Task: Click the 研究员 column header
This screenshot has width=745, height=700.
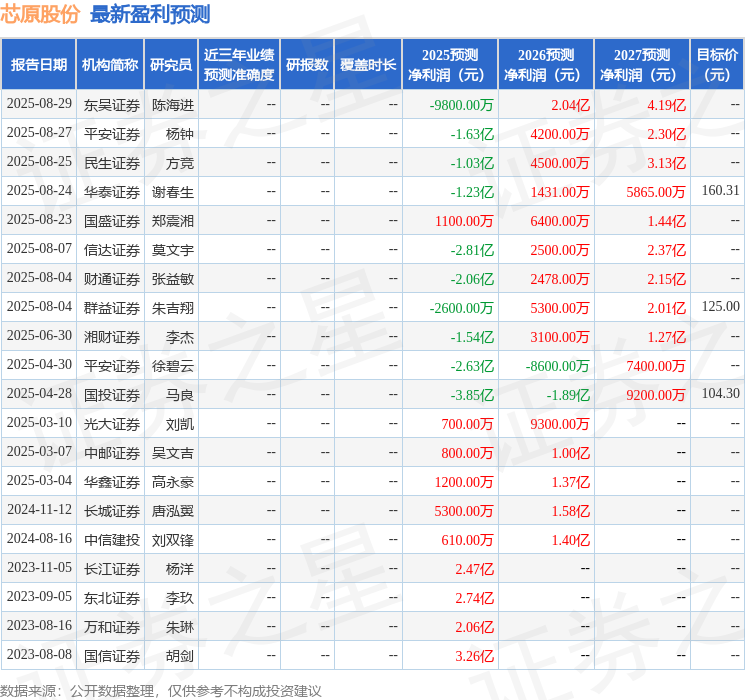Action: coord(171,64)
